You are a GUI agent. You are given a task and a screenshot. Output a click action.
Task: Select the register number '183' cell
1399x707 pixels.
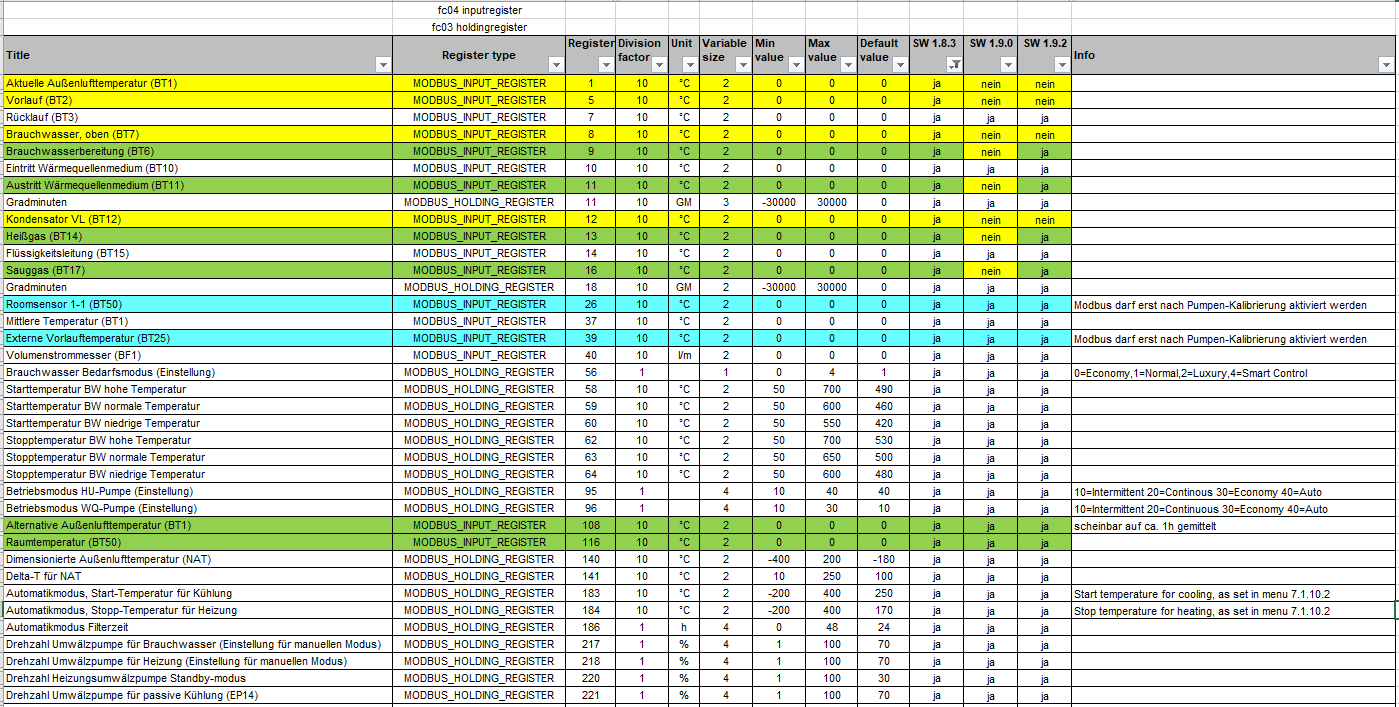tap(590, 593)
